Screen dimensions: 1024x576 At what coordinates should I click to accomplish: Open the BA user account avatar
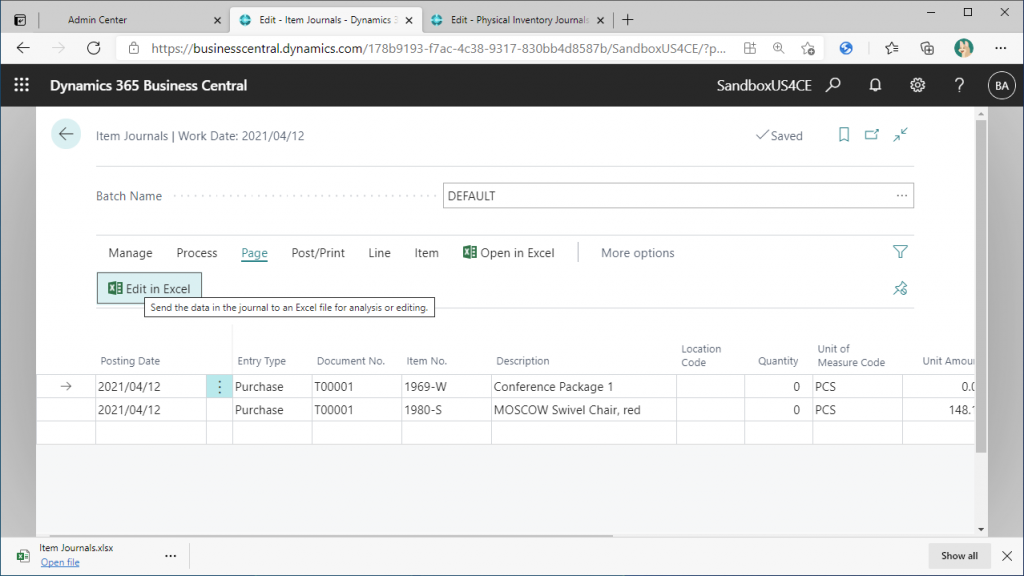pyautogui.click(x=1002, y=86)
